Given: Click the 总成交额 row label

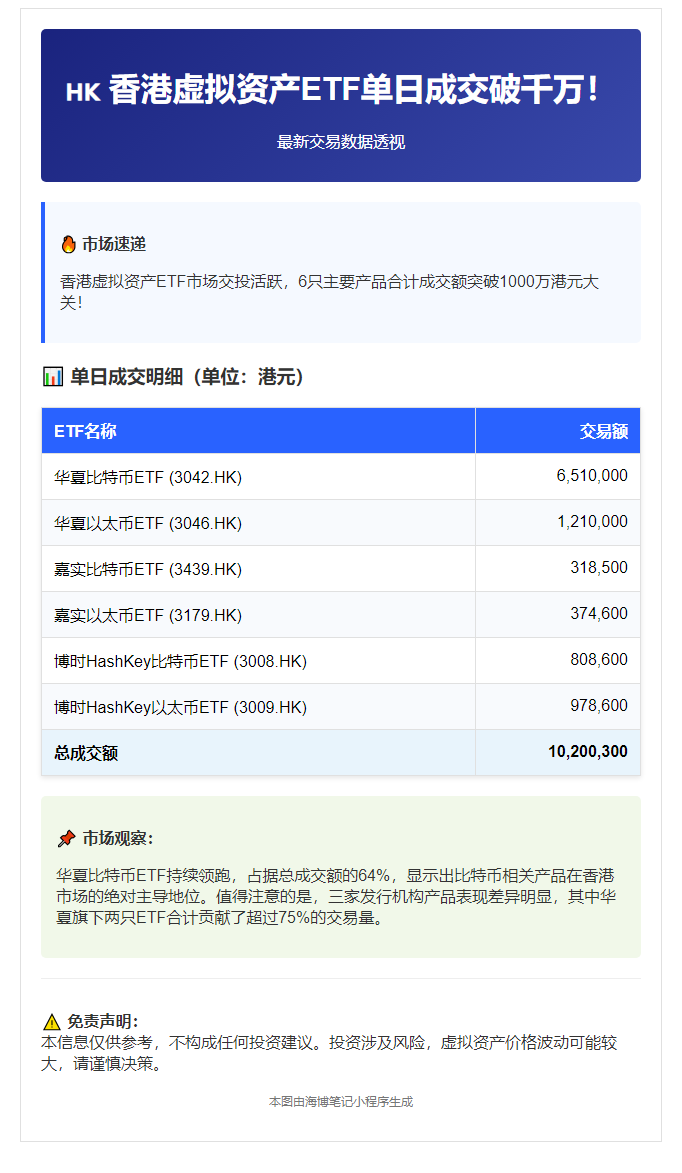Looking at the screenshot, I should tap(86, 753).
